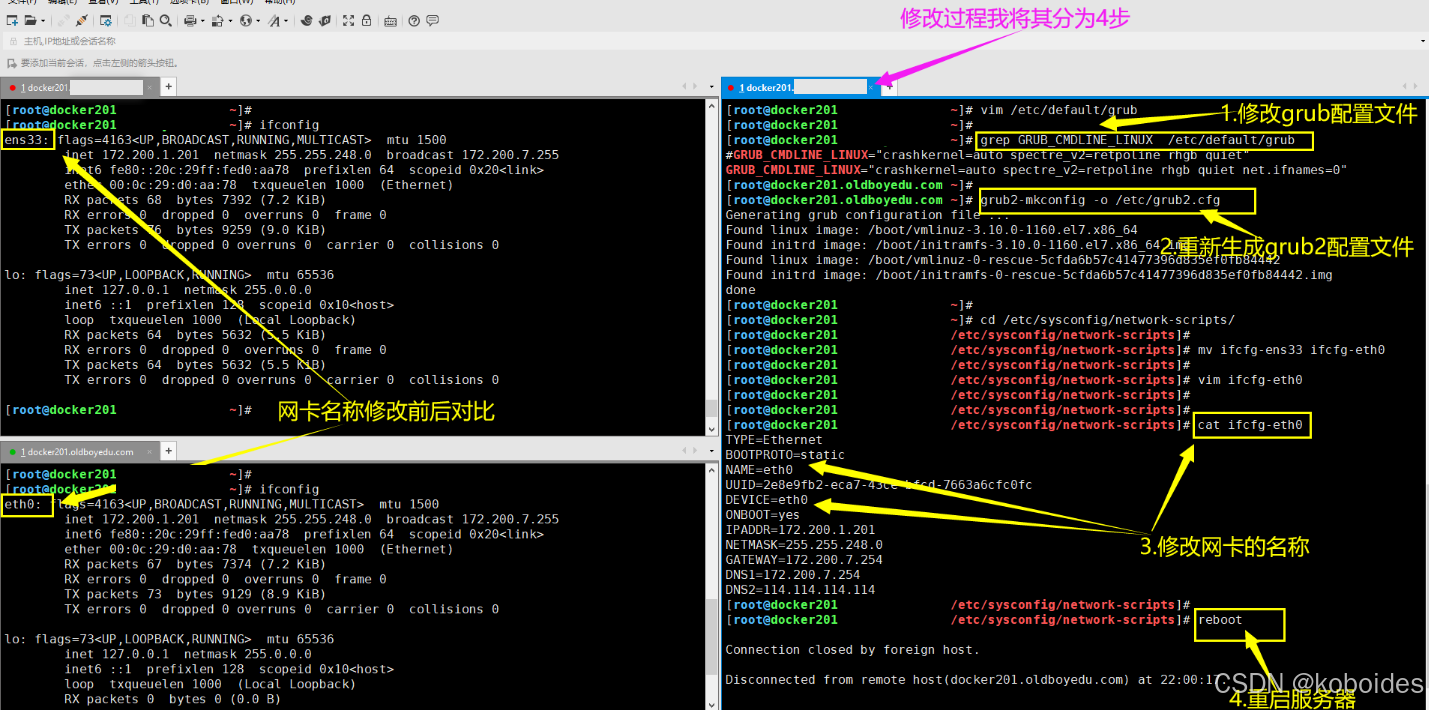1429x710 pixels.
Task: Click the host or IP address input field
Action: tap(700, 41)
